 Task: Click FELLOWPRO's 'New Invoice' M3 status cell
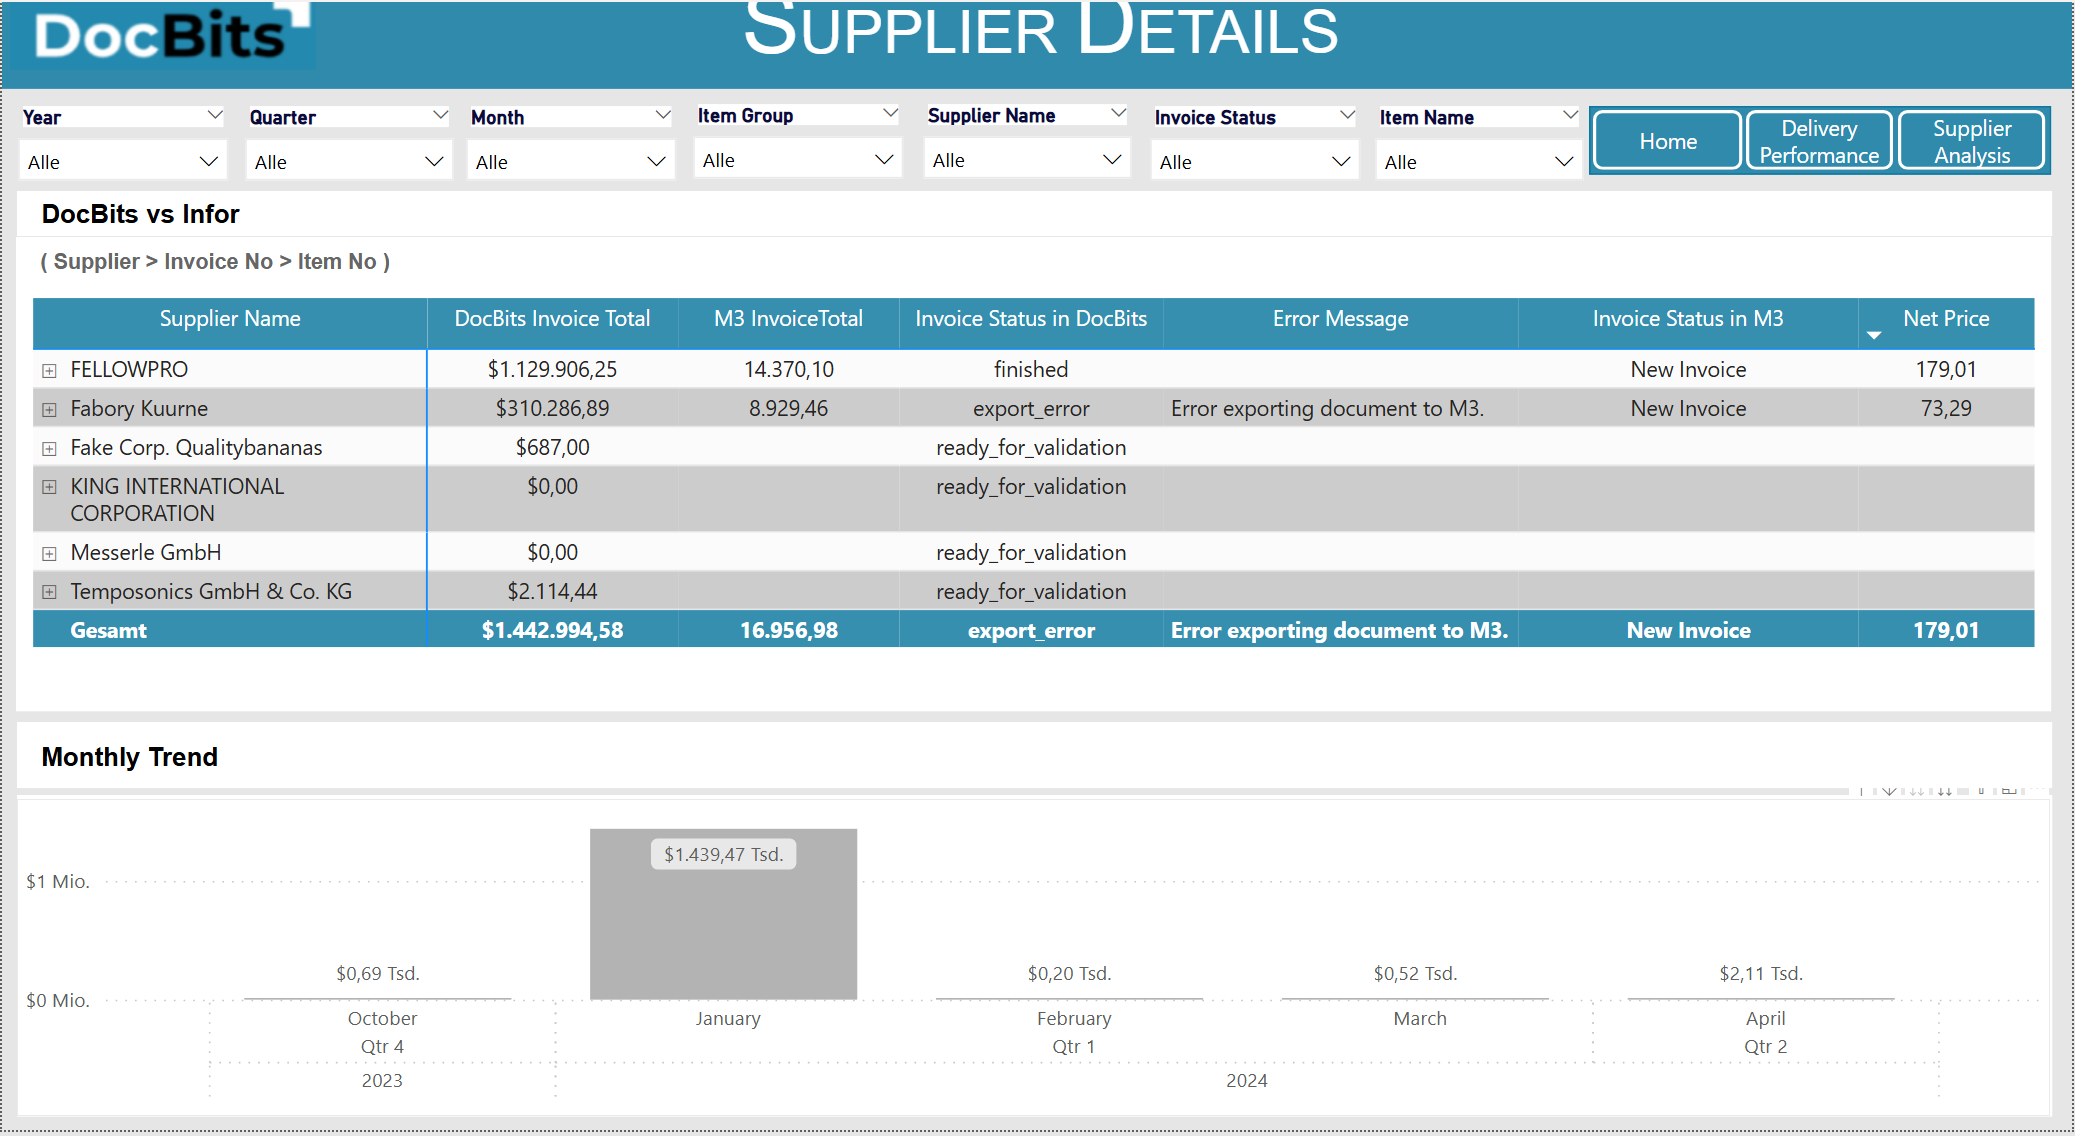pyautogui.click(x=1688, y=370)
